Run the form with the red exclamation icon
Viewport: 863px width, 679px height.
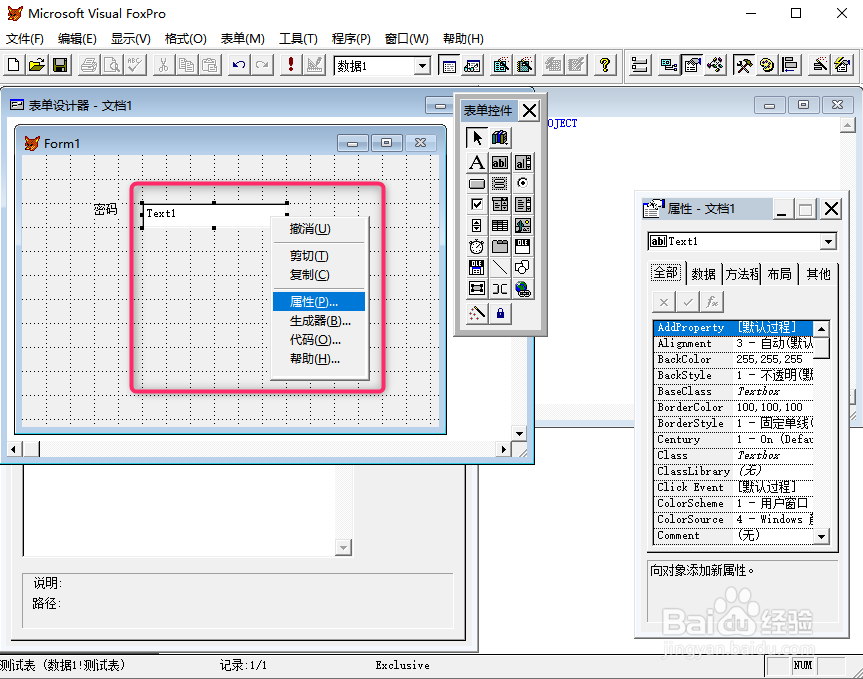(291, 65)
